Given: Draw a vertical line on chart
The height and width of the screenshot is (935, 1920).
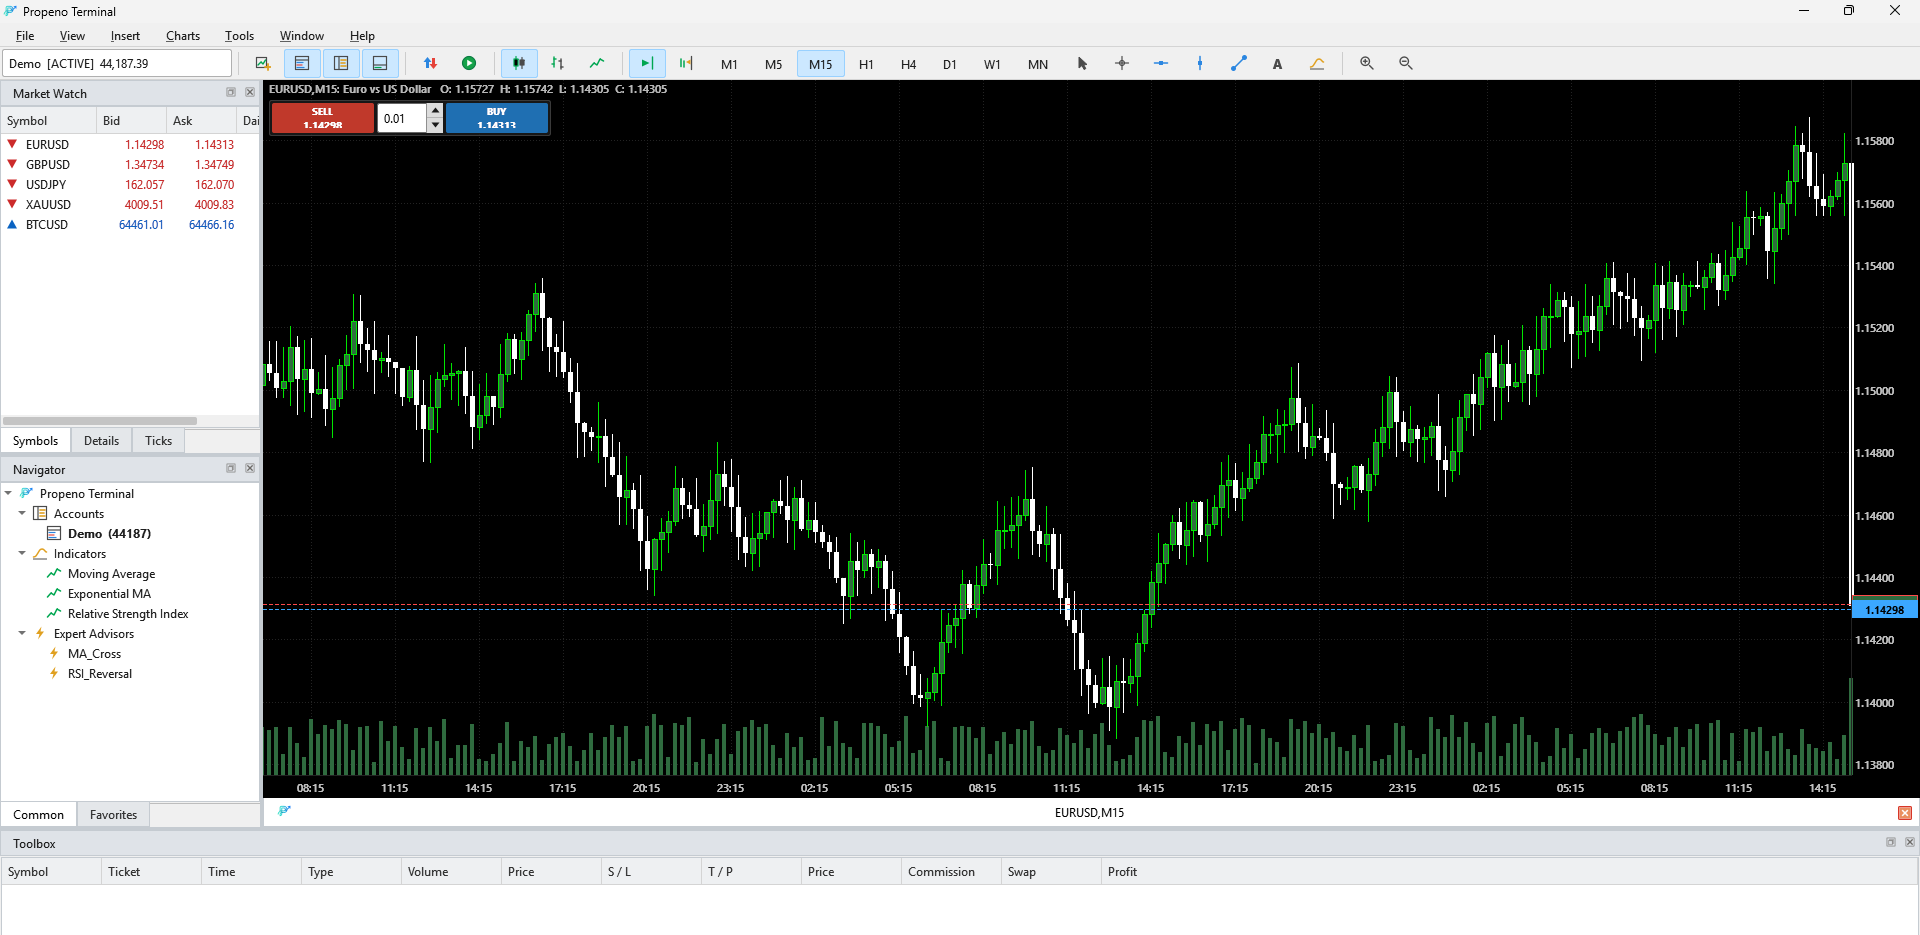Looking at the screenshot, I should click(x=1200, y=63).
